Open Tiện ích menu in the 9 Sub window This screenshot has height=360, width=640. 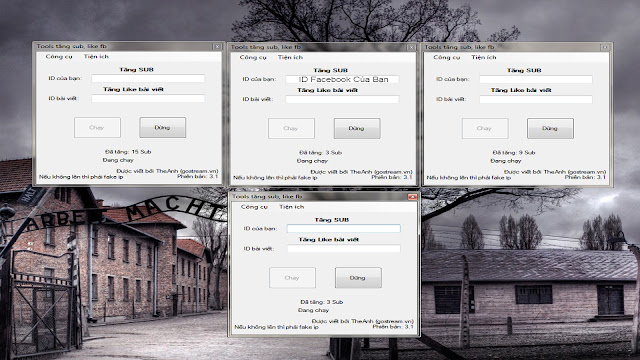coord(484,58)
